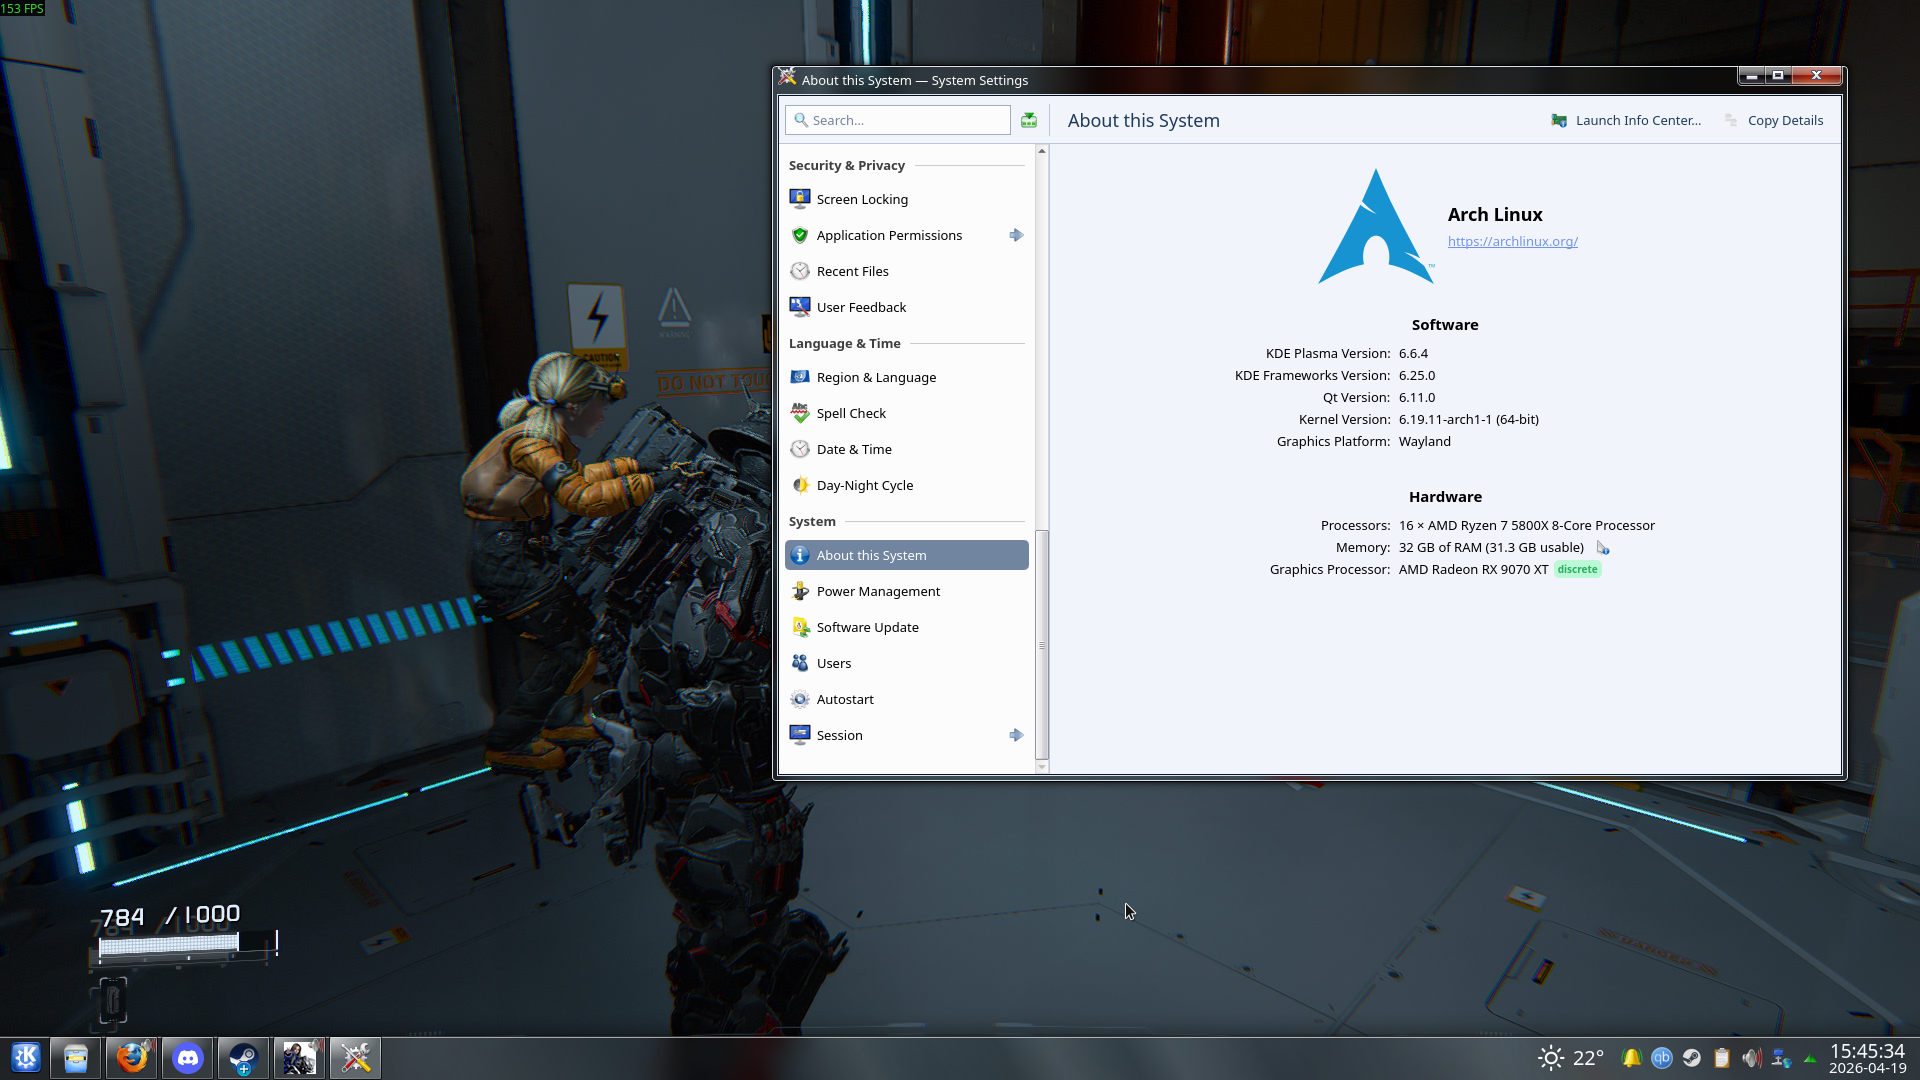Expand the Session category arrow

[x=1016, y=735]
